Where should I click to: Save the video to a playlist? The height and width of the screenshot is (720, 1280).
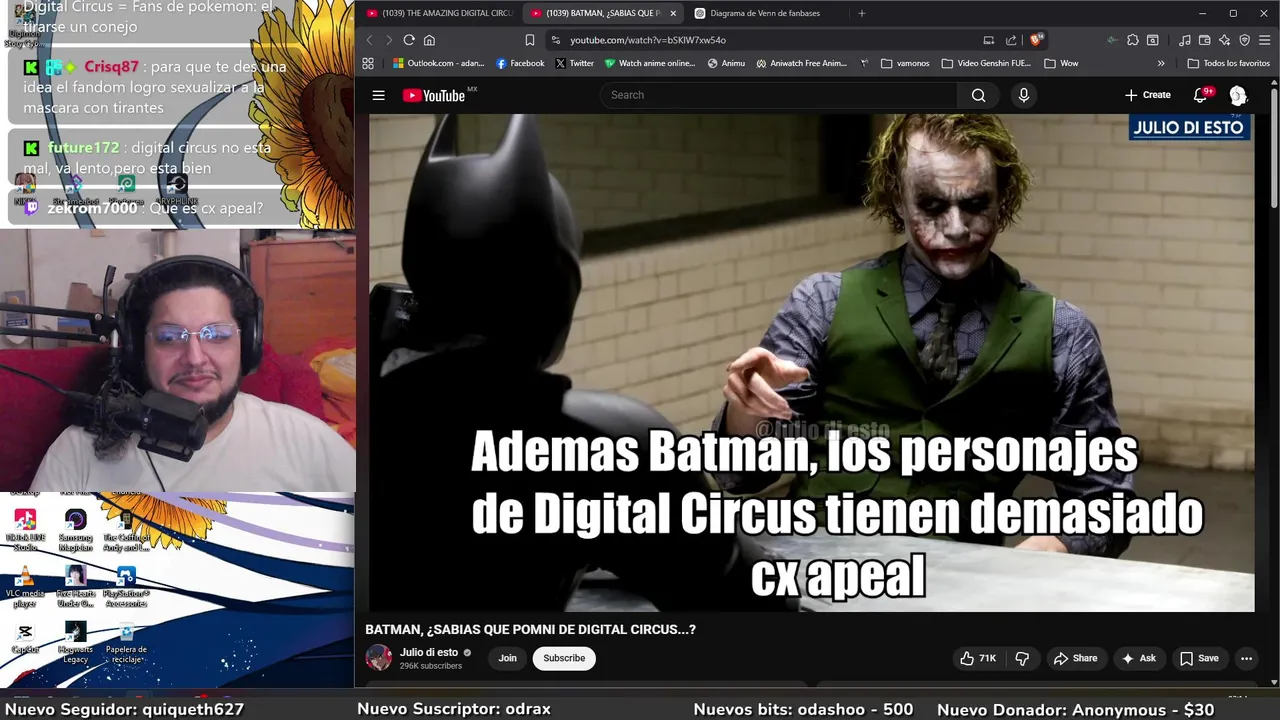coord(1199,658)
